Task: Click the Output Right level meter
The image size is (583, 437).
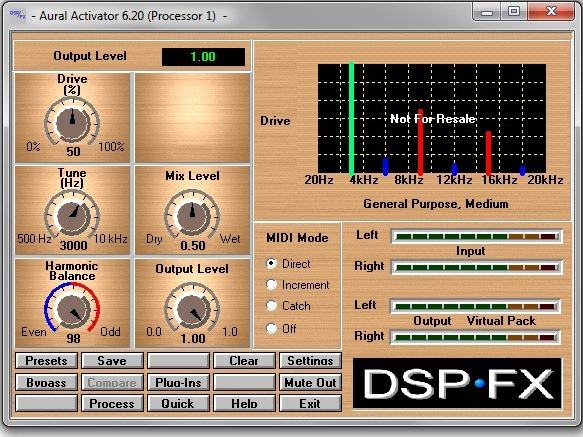Action: coord(476,337)
